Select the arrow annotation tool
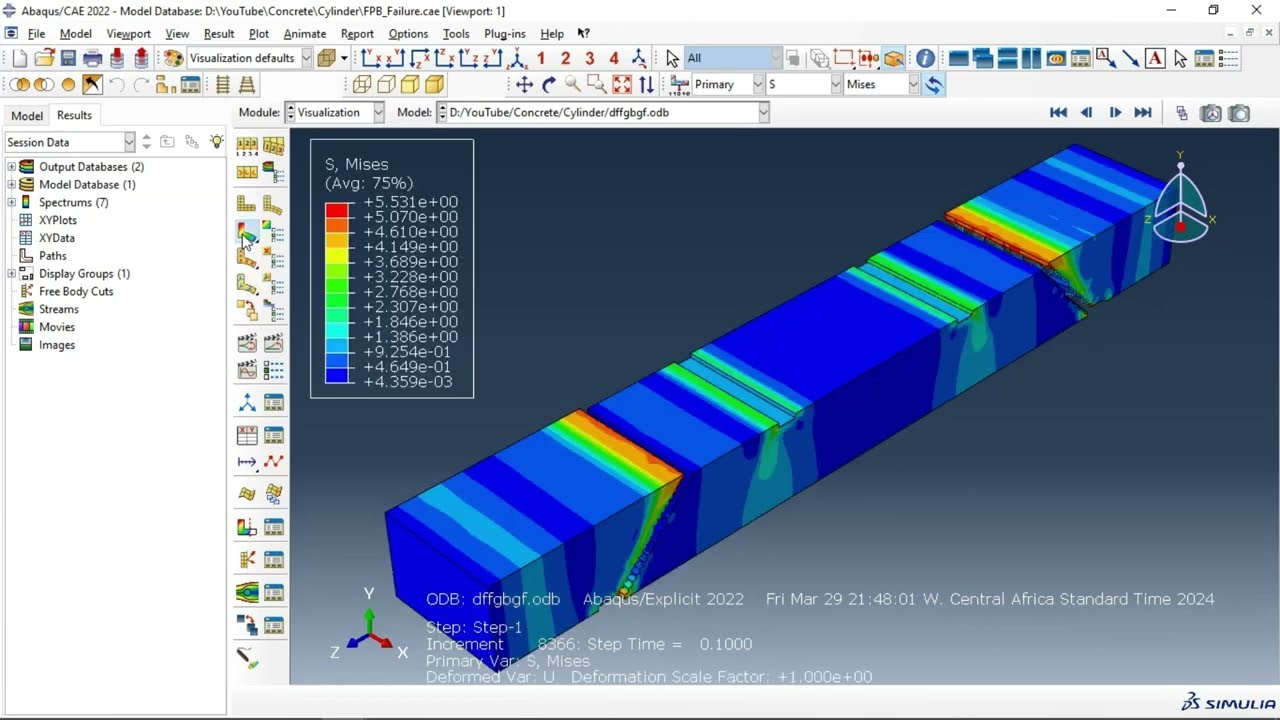The width and height of the screenshot is (1280, 720). pyautogui.click(x=1131, y=58)
